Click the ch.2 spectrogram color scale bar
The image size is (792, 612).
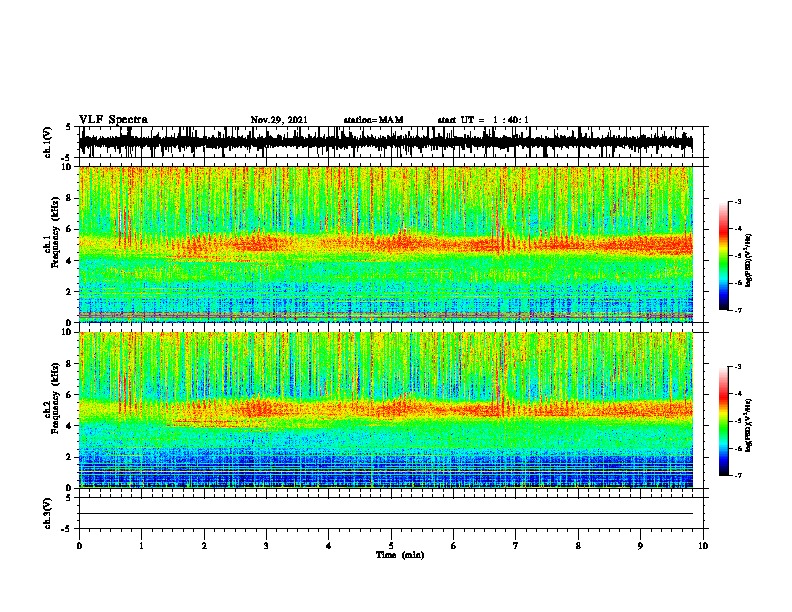[723, 421]
